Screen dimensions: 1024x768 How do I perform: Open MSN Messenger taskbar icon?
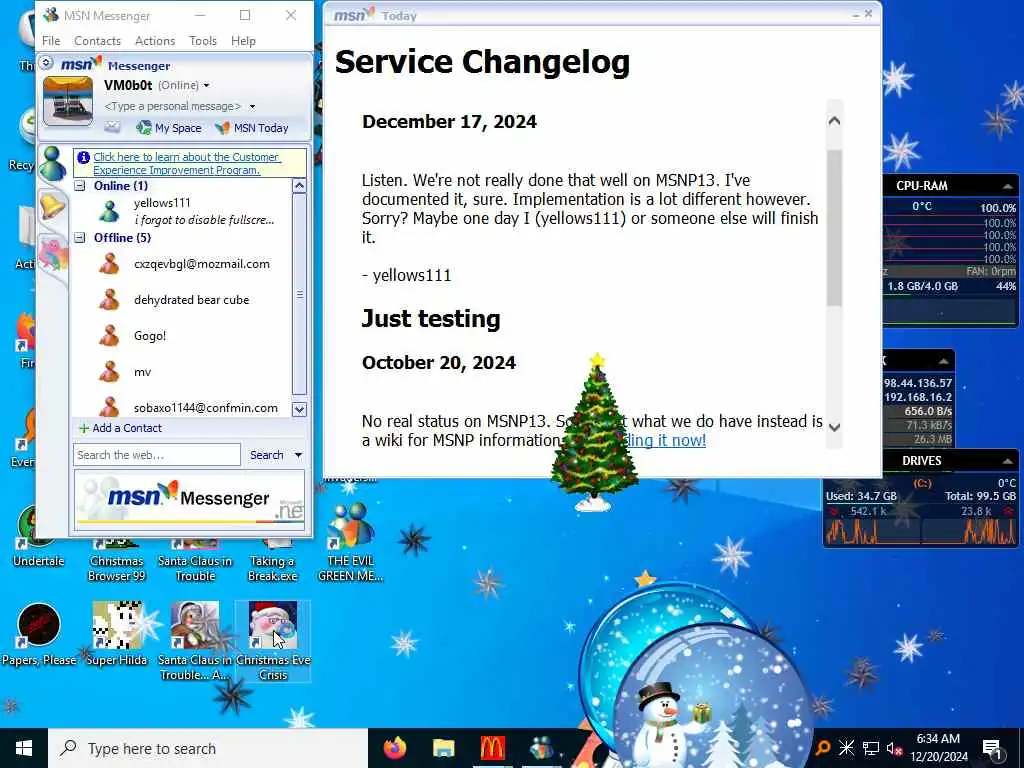[x=541, y=748]
